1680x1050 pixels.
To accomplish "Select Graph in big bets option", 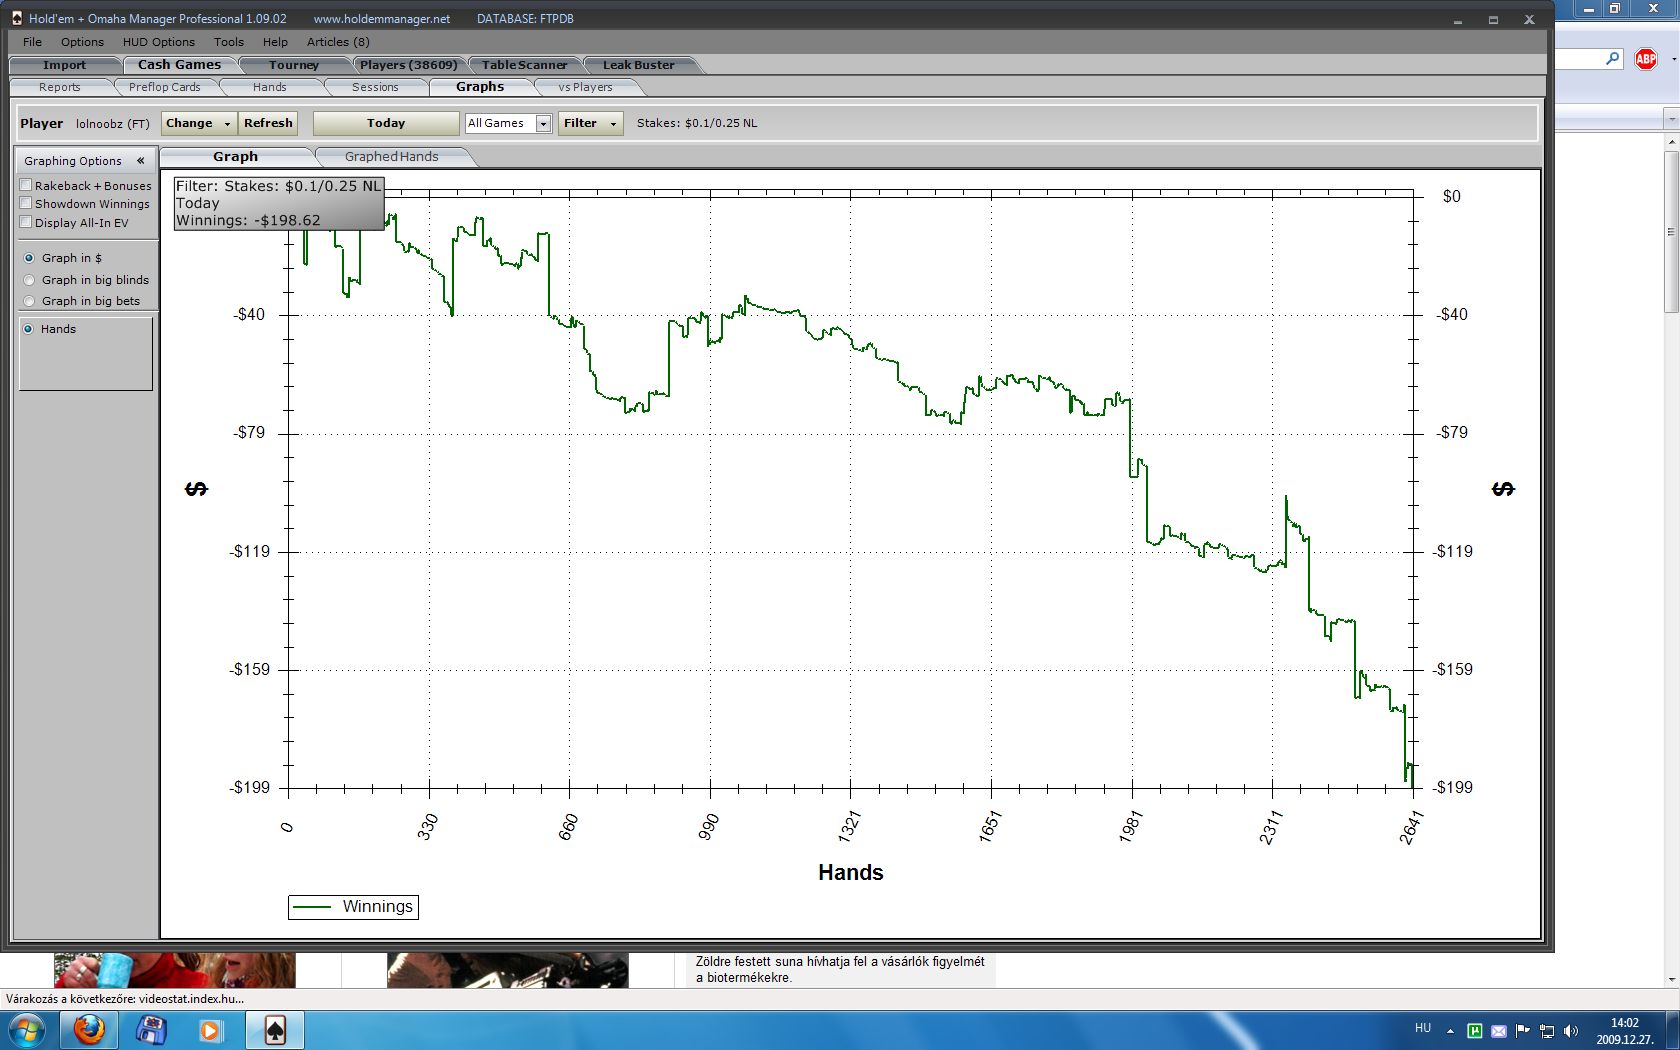I will click(29, 301).
